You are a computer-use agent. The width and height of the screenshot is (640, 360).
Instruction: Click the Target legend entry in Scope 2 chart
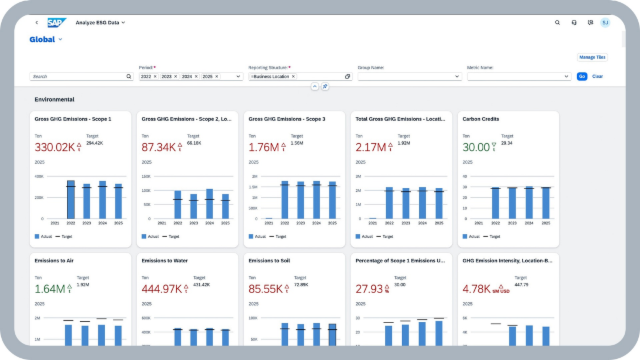pos(171,236)
